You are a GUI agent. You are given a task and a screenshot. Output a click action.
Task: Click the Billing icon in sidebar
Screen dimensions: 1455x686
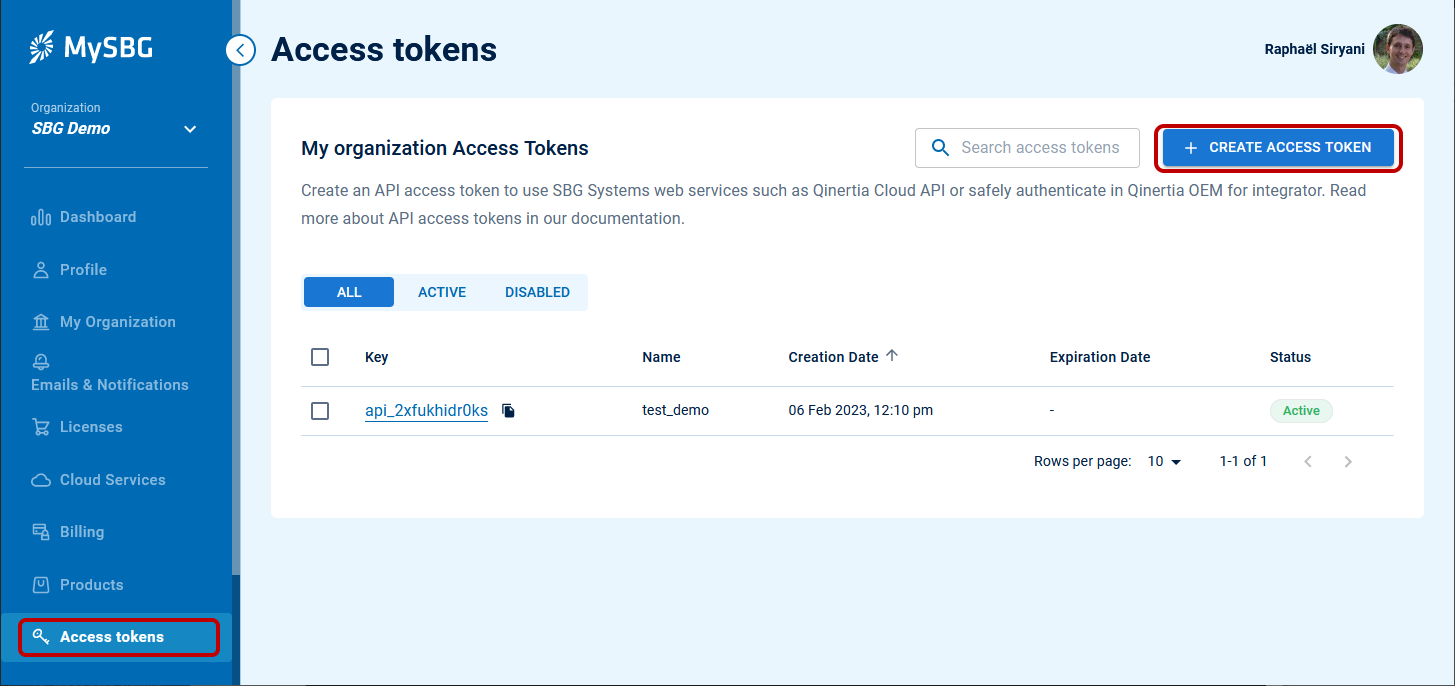tap(41, 532)
